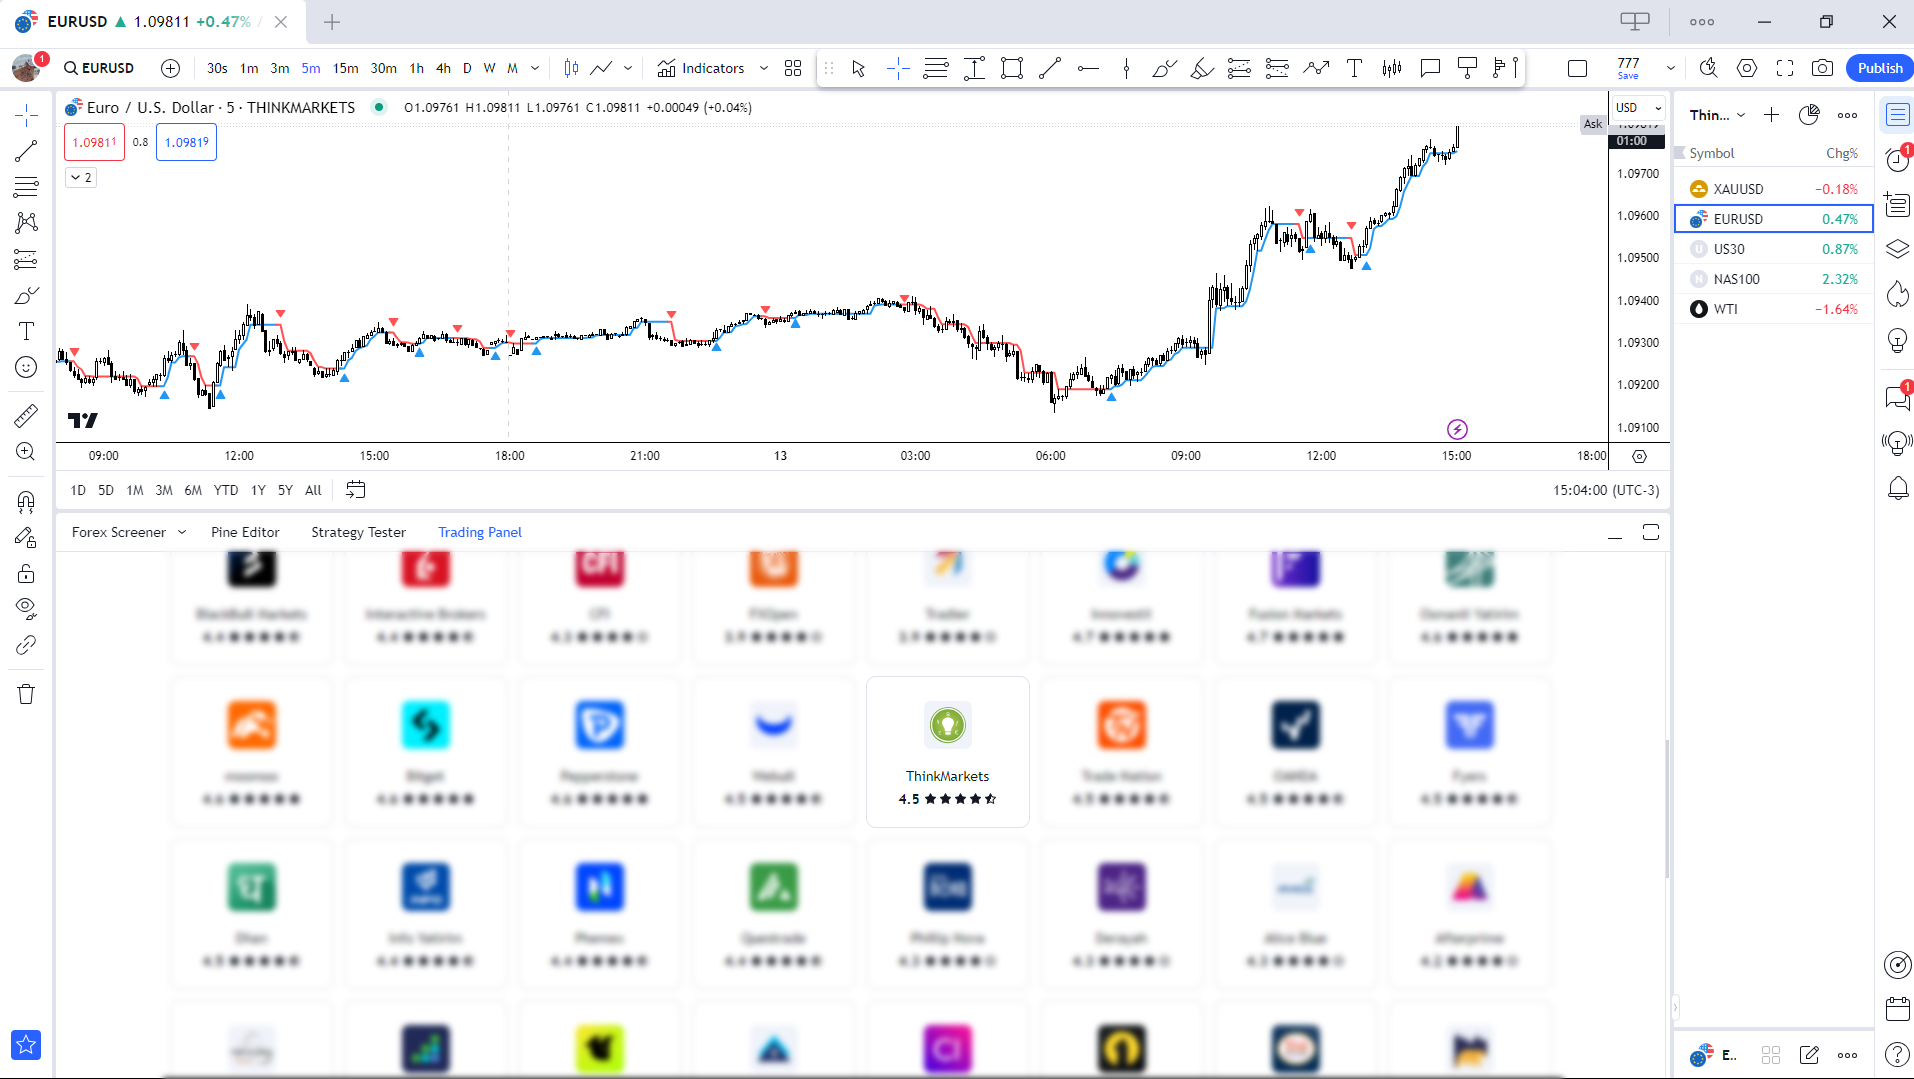Select the callout comment tool in the drawing toolbar
The image size is (1914, 1079).
pos(1430,68)
